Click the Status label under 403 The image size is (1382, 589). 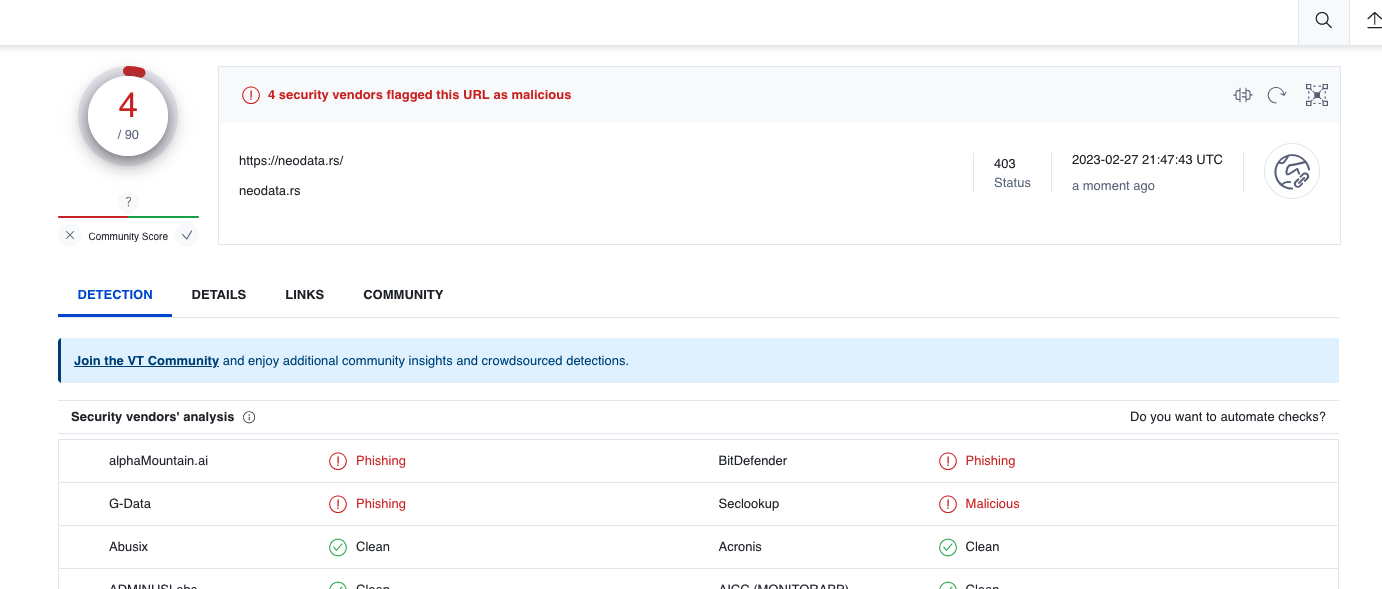point(1012,183)
